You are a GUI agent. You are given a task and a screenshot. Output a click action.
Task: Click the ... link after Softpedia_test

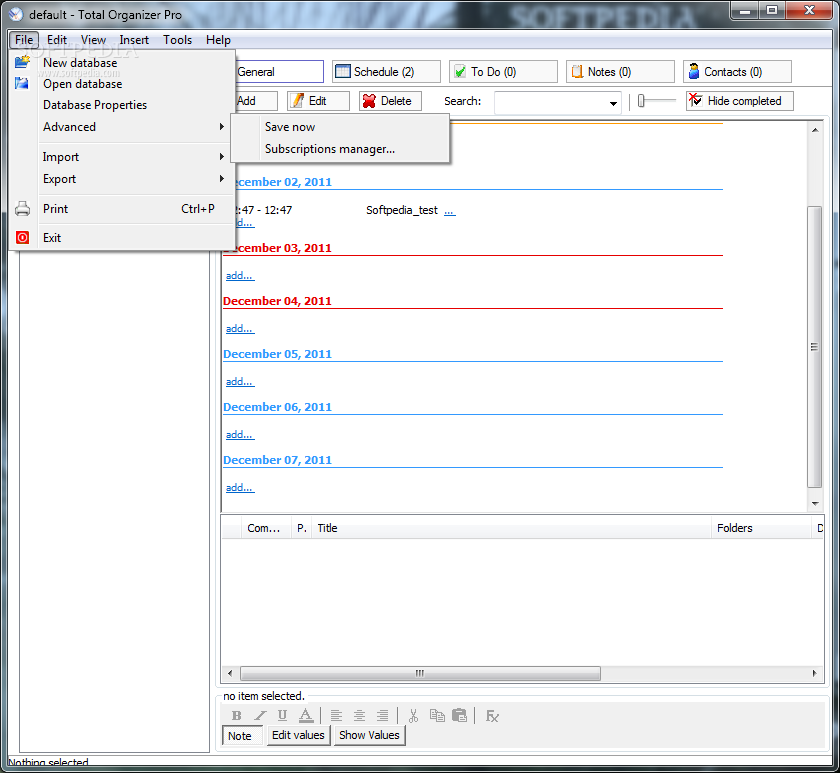(449, 211)
